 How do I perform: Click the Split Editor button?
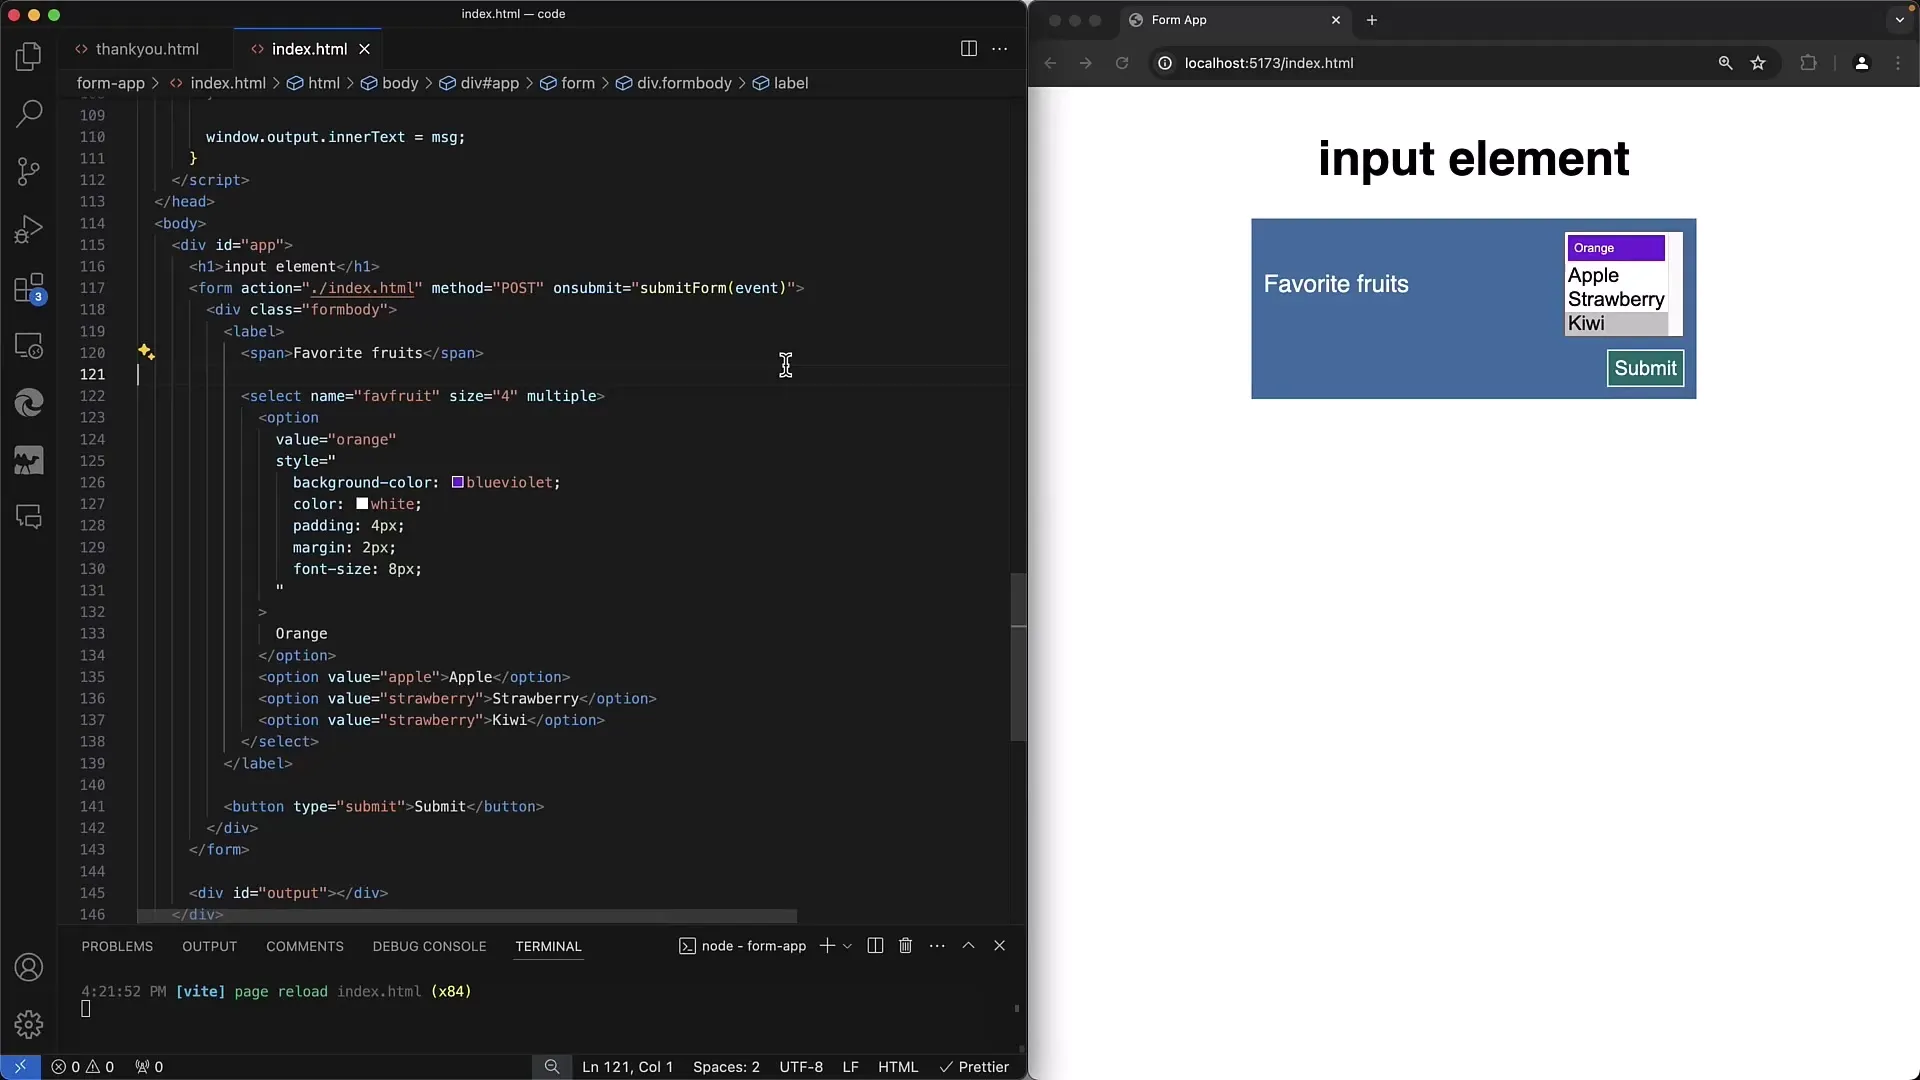tap(968, 49)
